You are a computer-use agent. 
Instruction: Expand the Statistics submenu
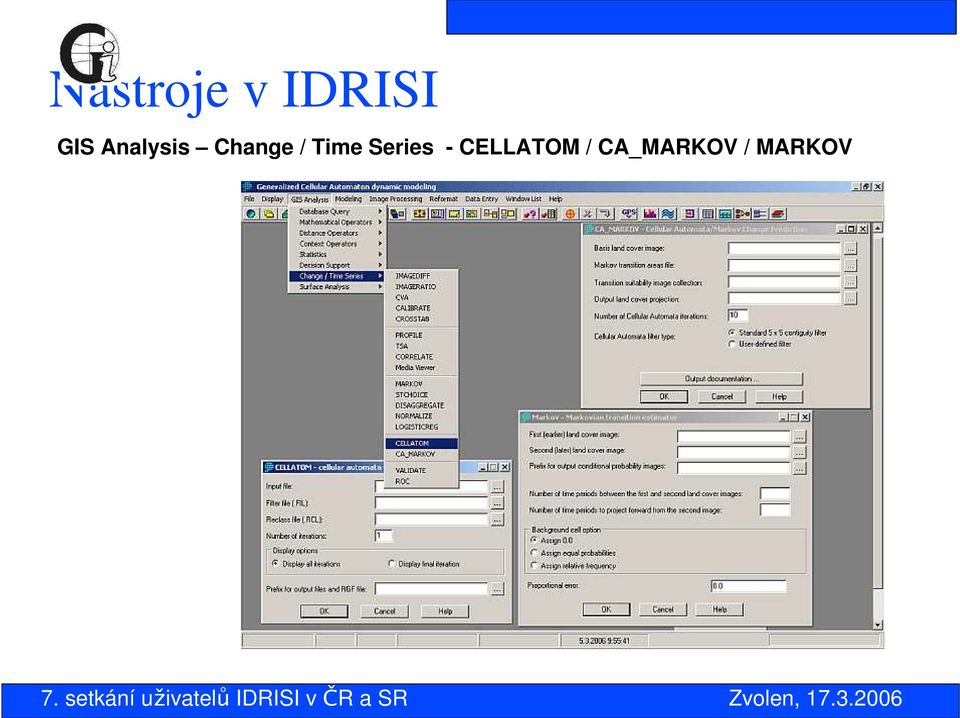337,255
